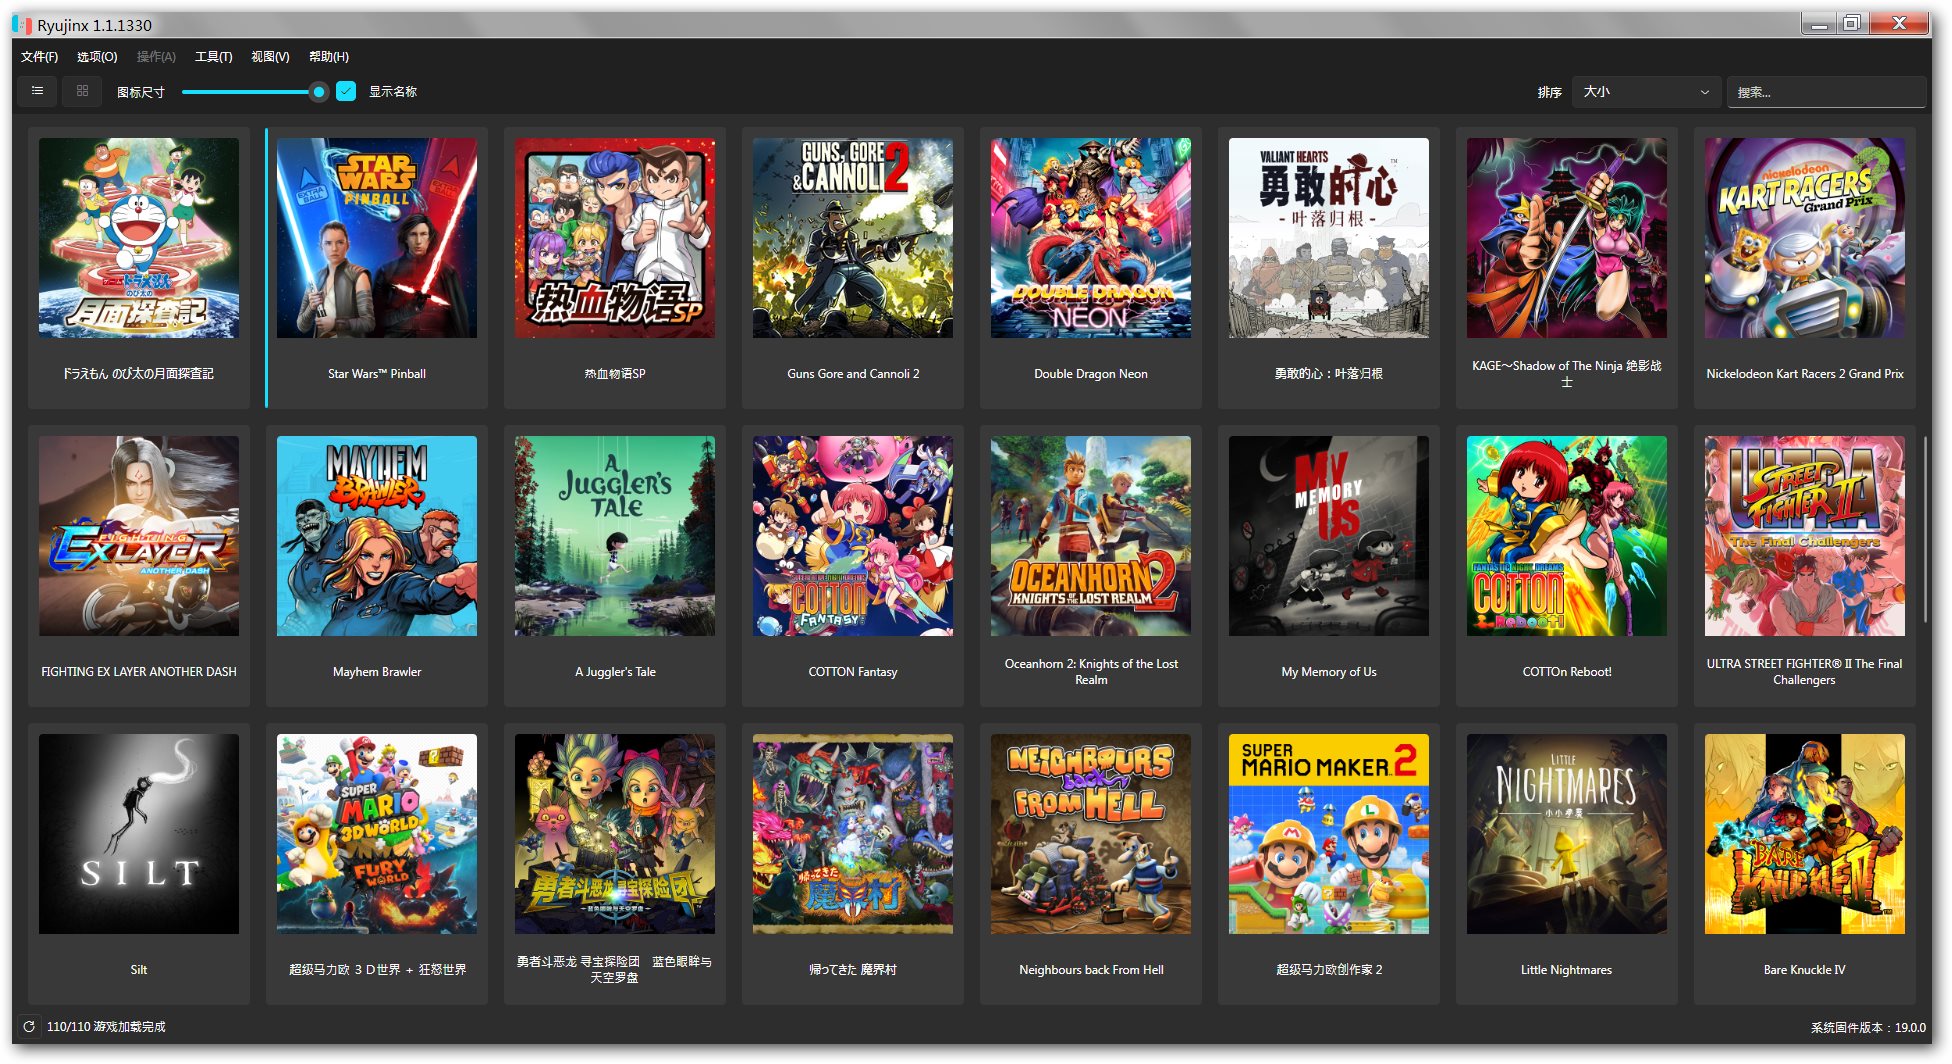Image resolution: width=1952 pixels, height=1064 pixels.
Task: Click the Little Nightmares title text
Action: pyautogui.click(x=1567, y=970)
